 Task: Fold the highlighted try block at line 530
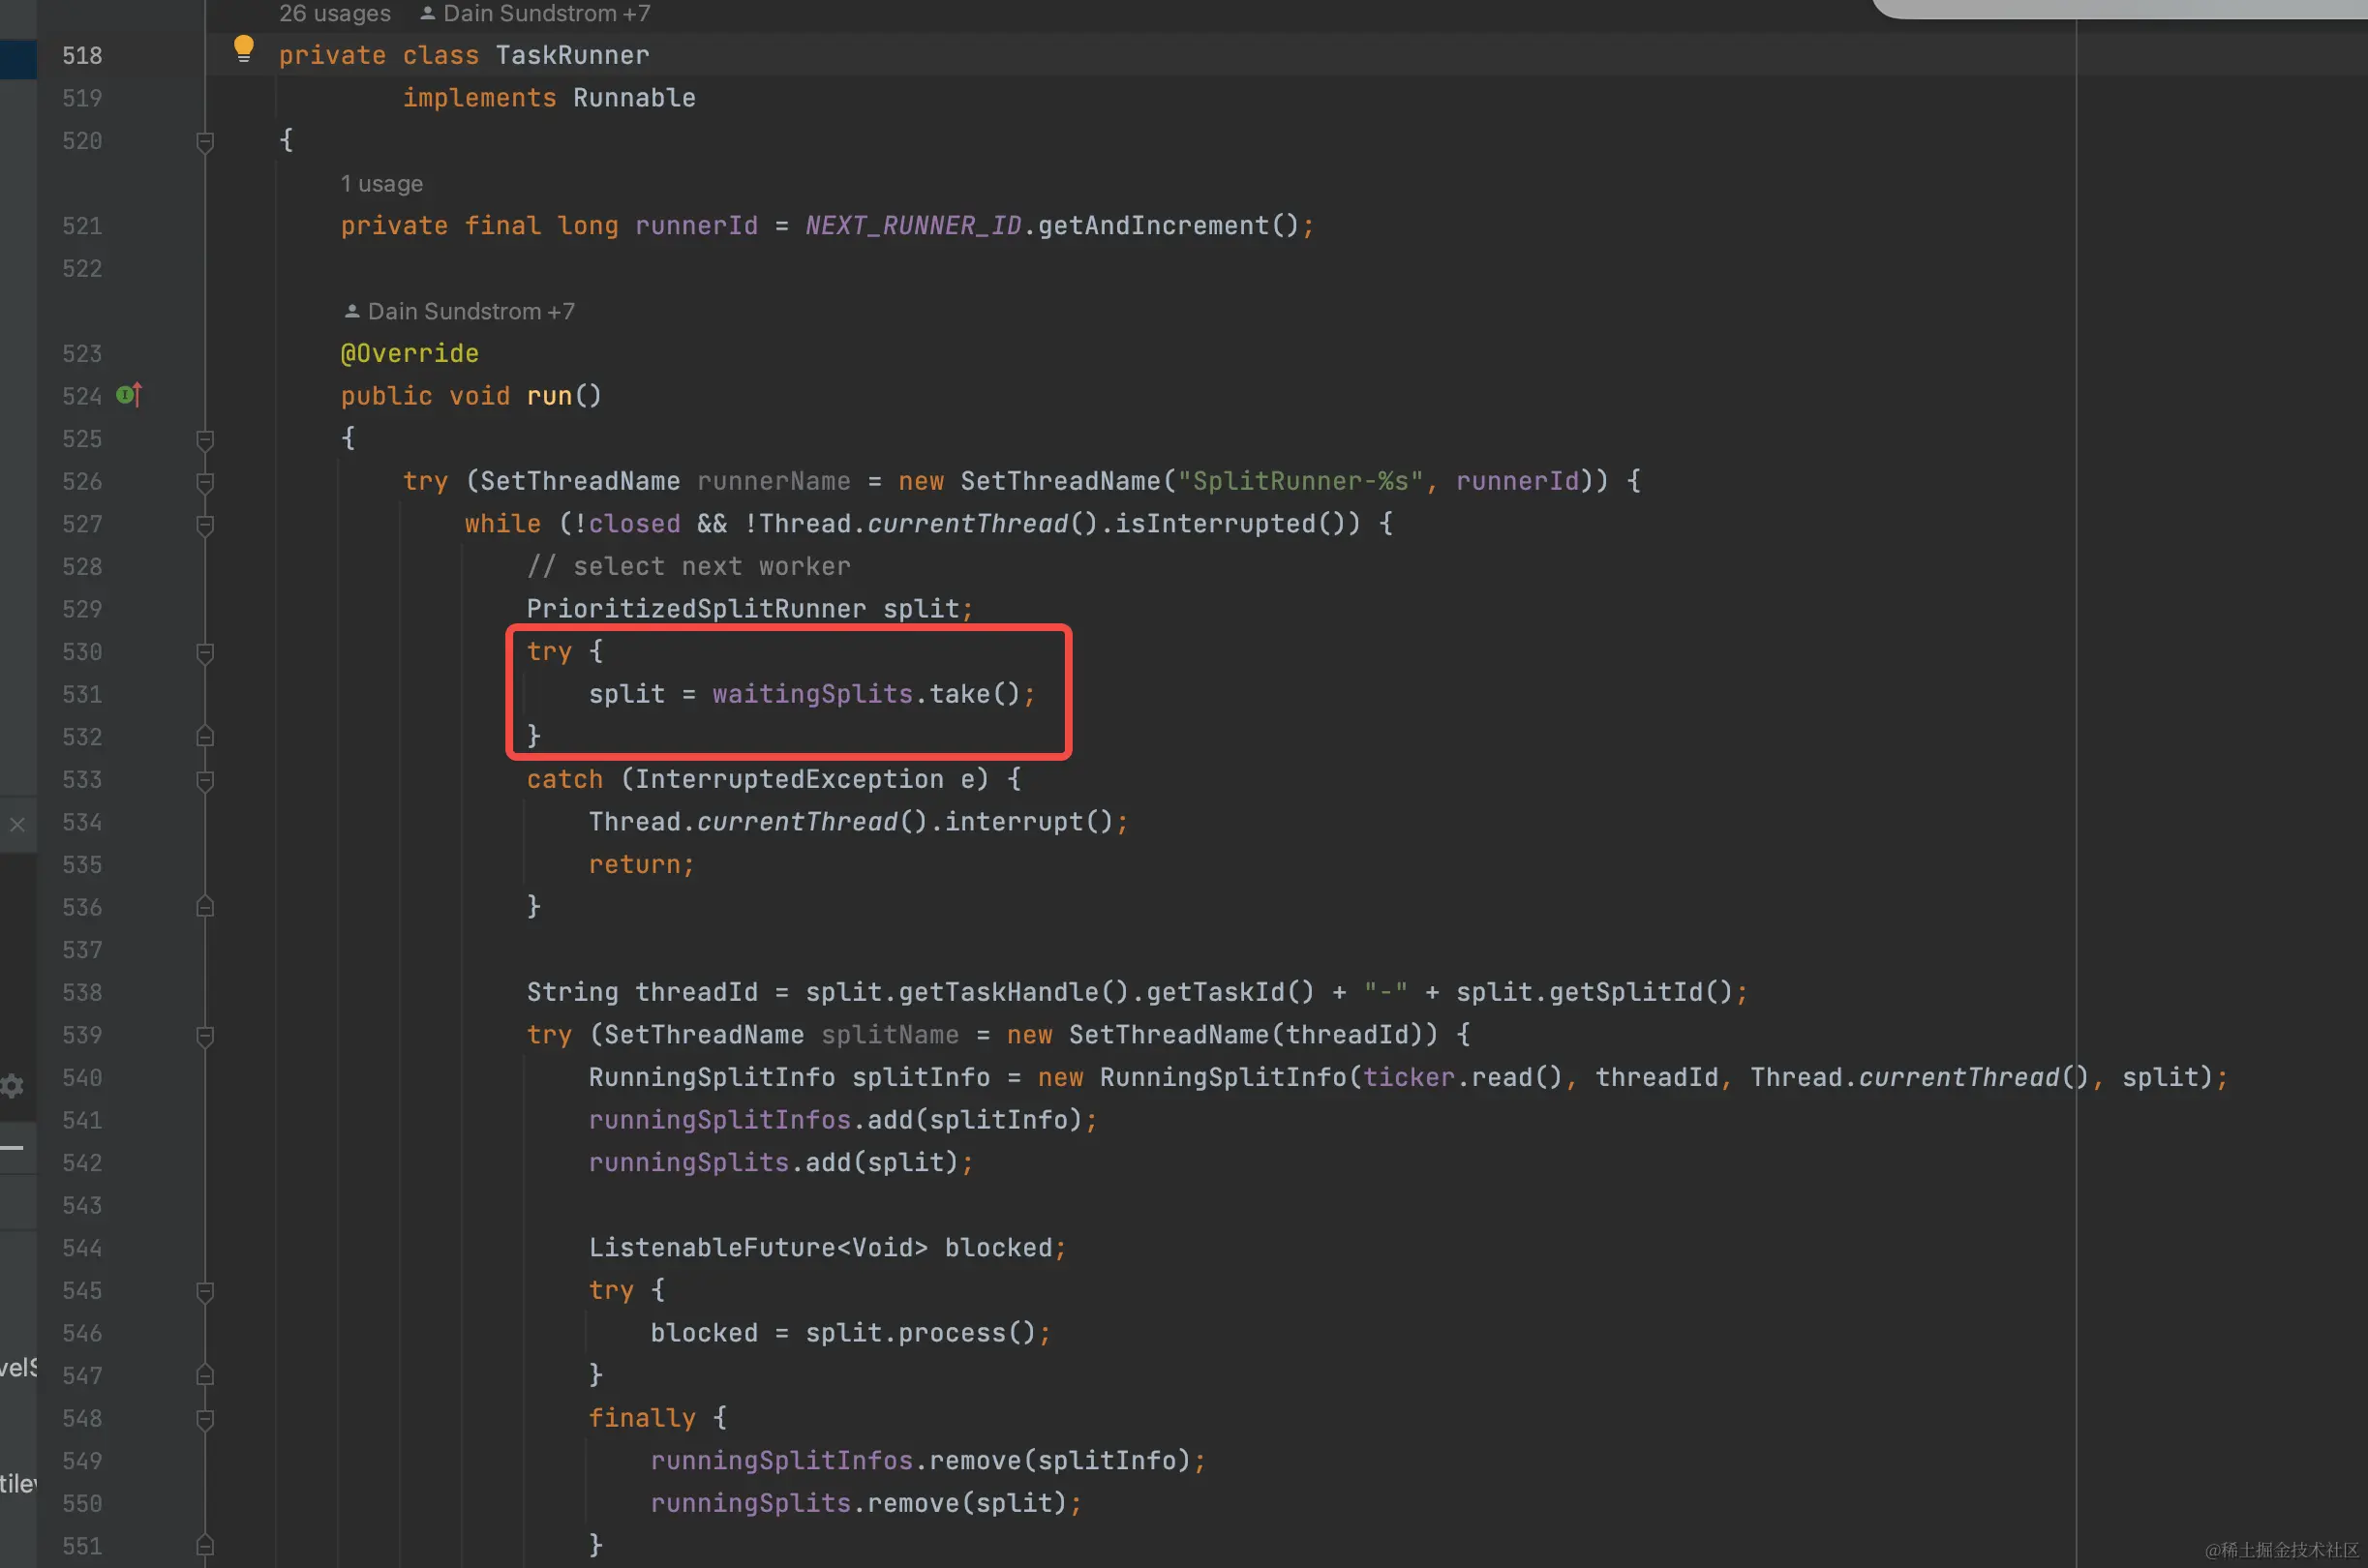pos(205,652)
